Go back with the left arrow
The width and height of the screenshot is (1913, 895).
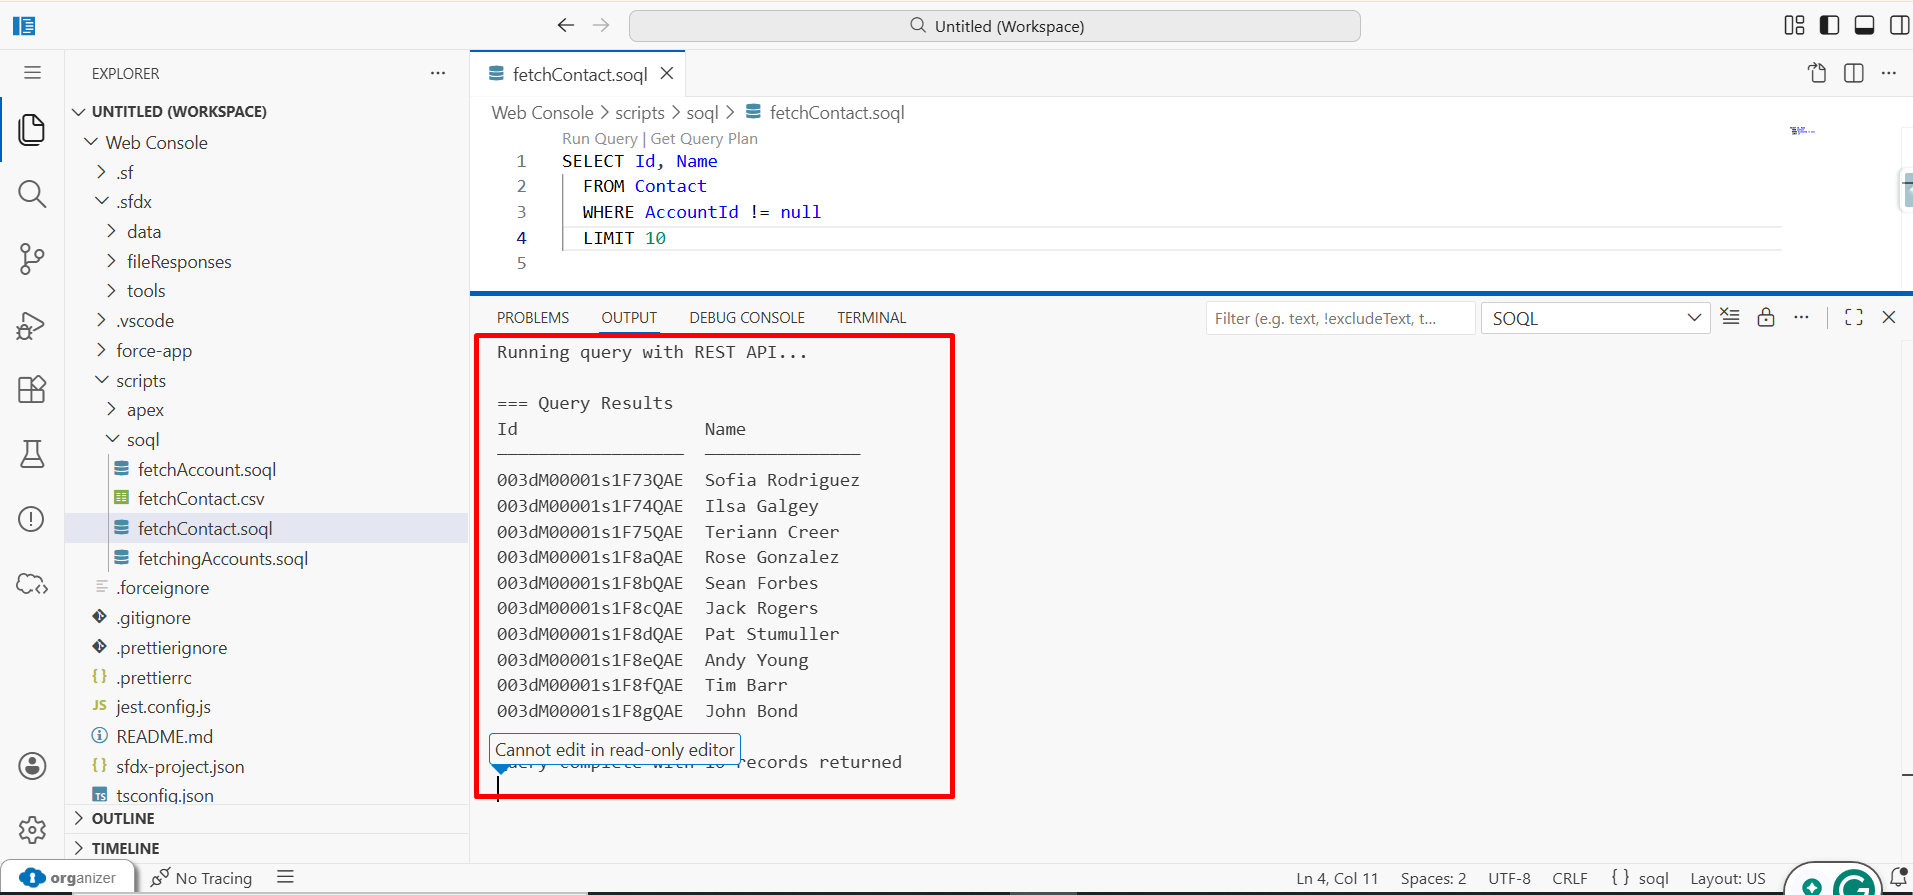(x=566, y=25)
